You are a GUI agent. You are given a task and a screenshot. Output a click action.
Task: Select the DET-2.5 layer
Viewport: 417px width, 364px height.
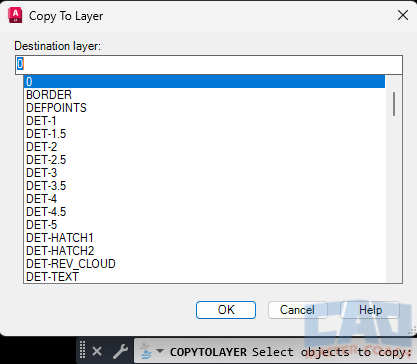pyautogui.click(x=204, y=160)
